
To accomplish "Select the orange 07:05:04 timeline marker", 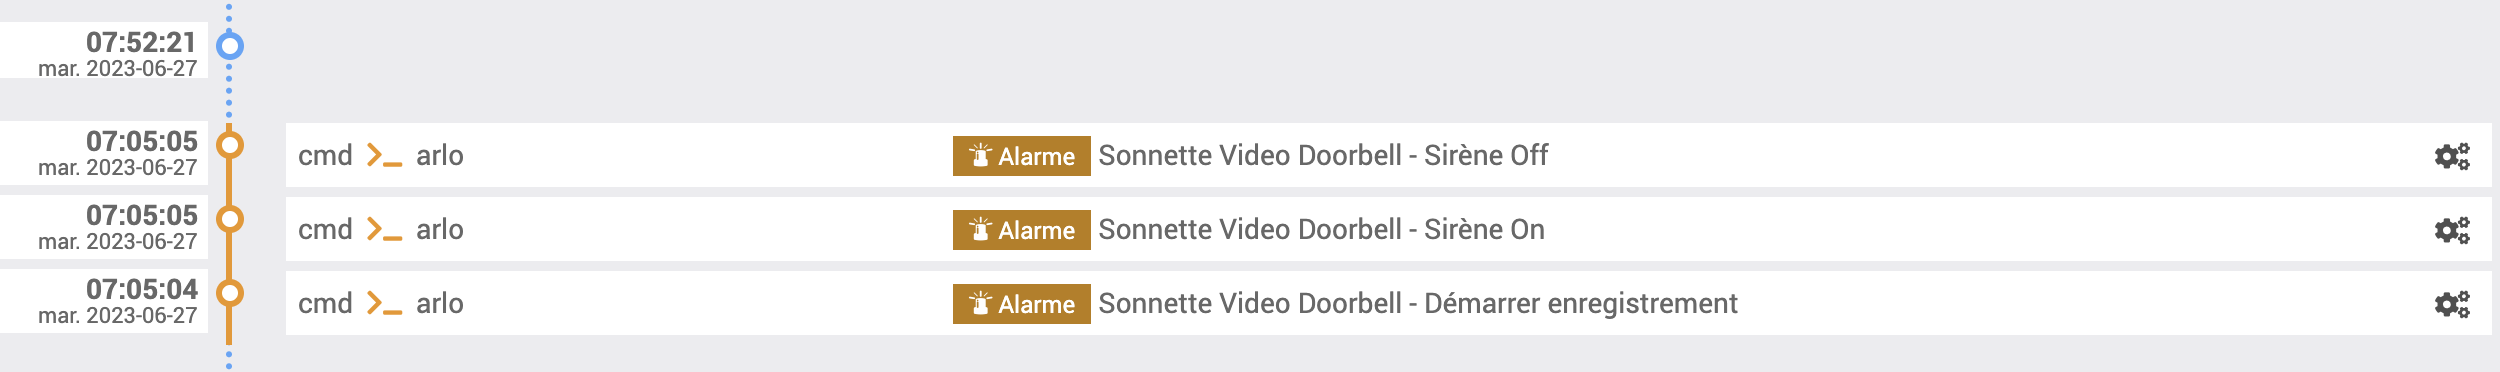I will pos(230,293).
